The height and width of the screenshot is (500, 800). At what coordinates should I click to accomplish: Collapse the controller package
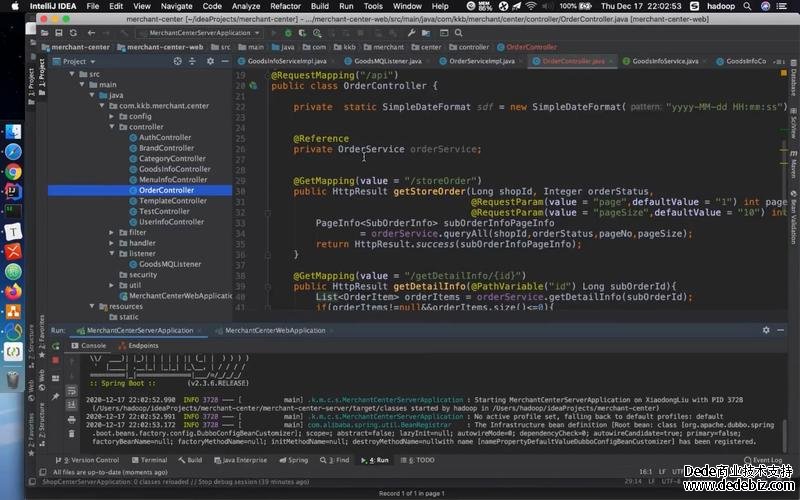112,127
